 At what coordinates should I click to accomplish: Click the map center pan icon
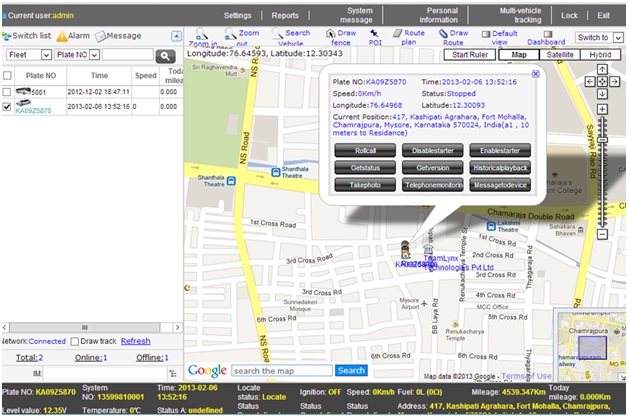pos(602,82)
